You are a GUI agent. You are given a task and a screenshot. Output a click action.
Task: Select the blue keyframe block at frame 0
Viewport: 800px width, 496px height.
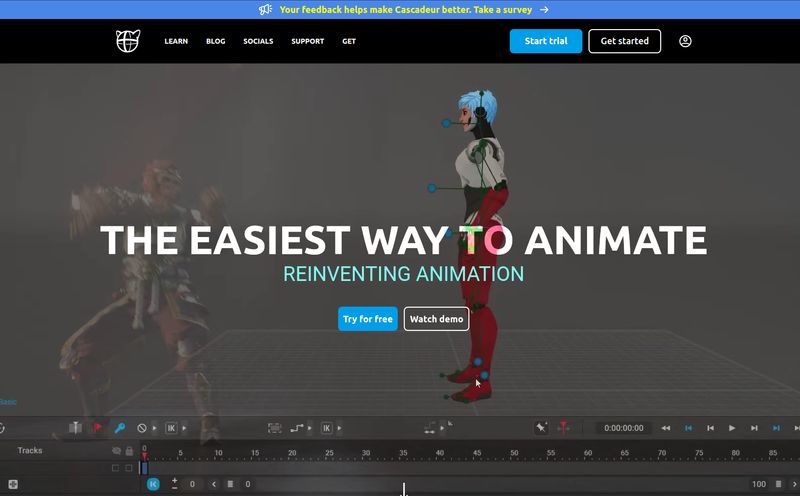(x=144, y=468)
